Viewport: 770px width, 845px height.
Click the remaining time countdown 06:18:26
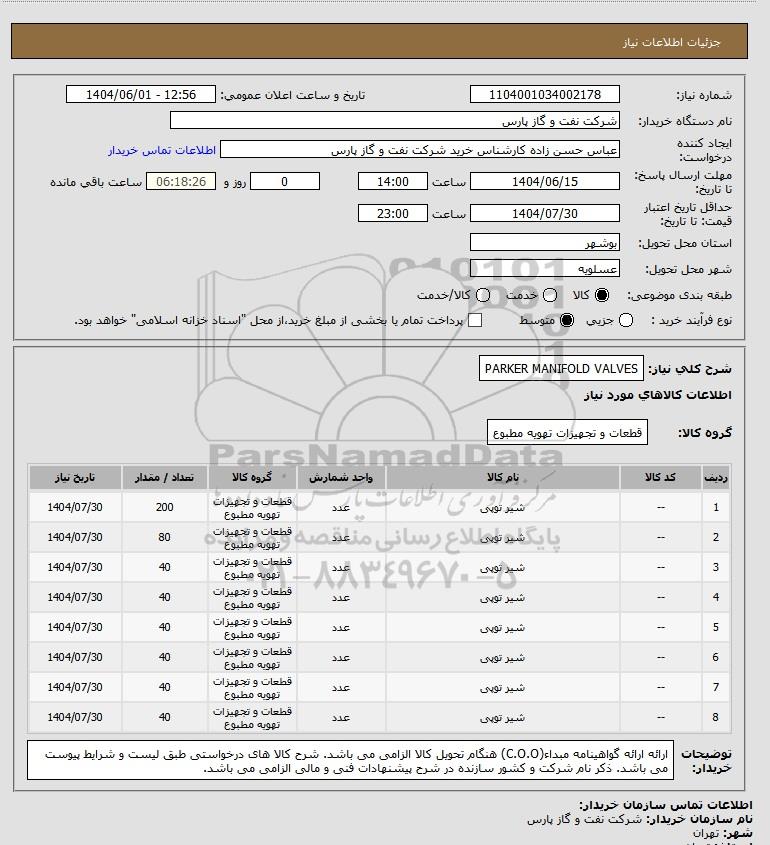point(181,181)
